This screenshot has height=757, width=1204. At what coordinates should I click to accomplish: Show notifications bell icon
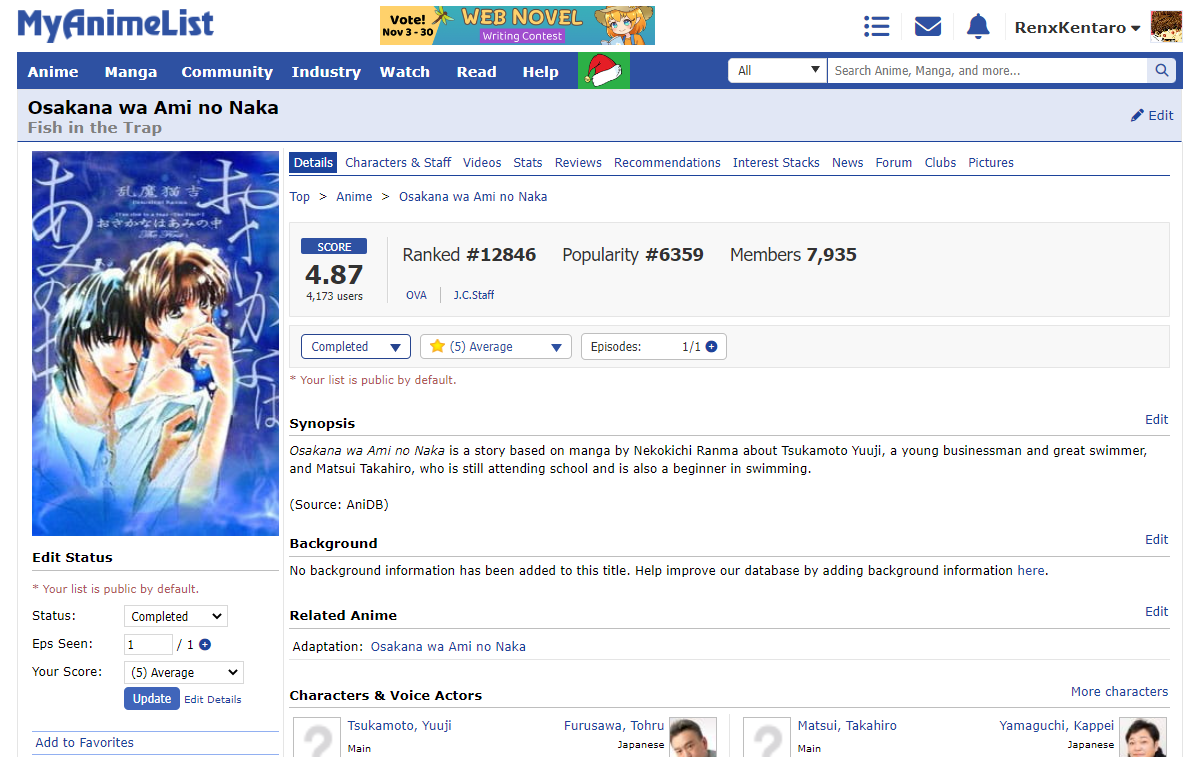978,27
